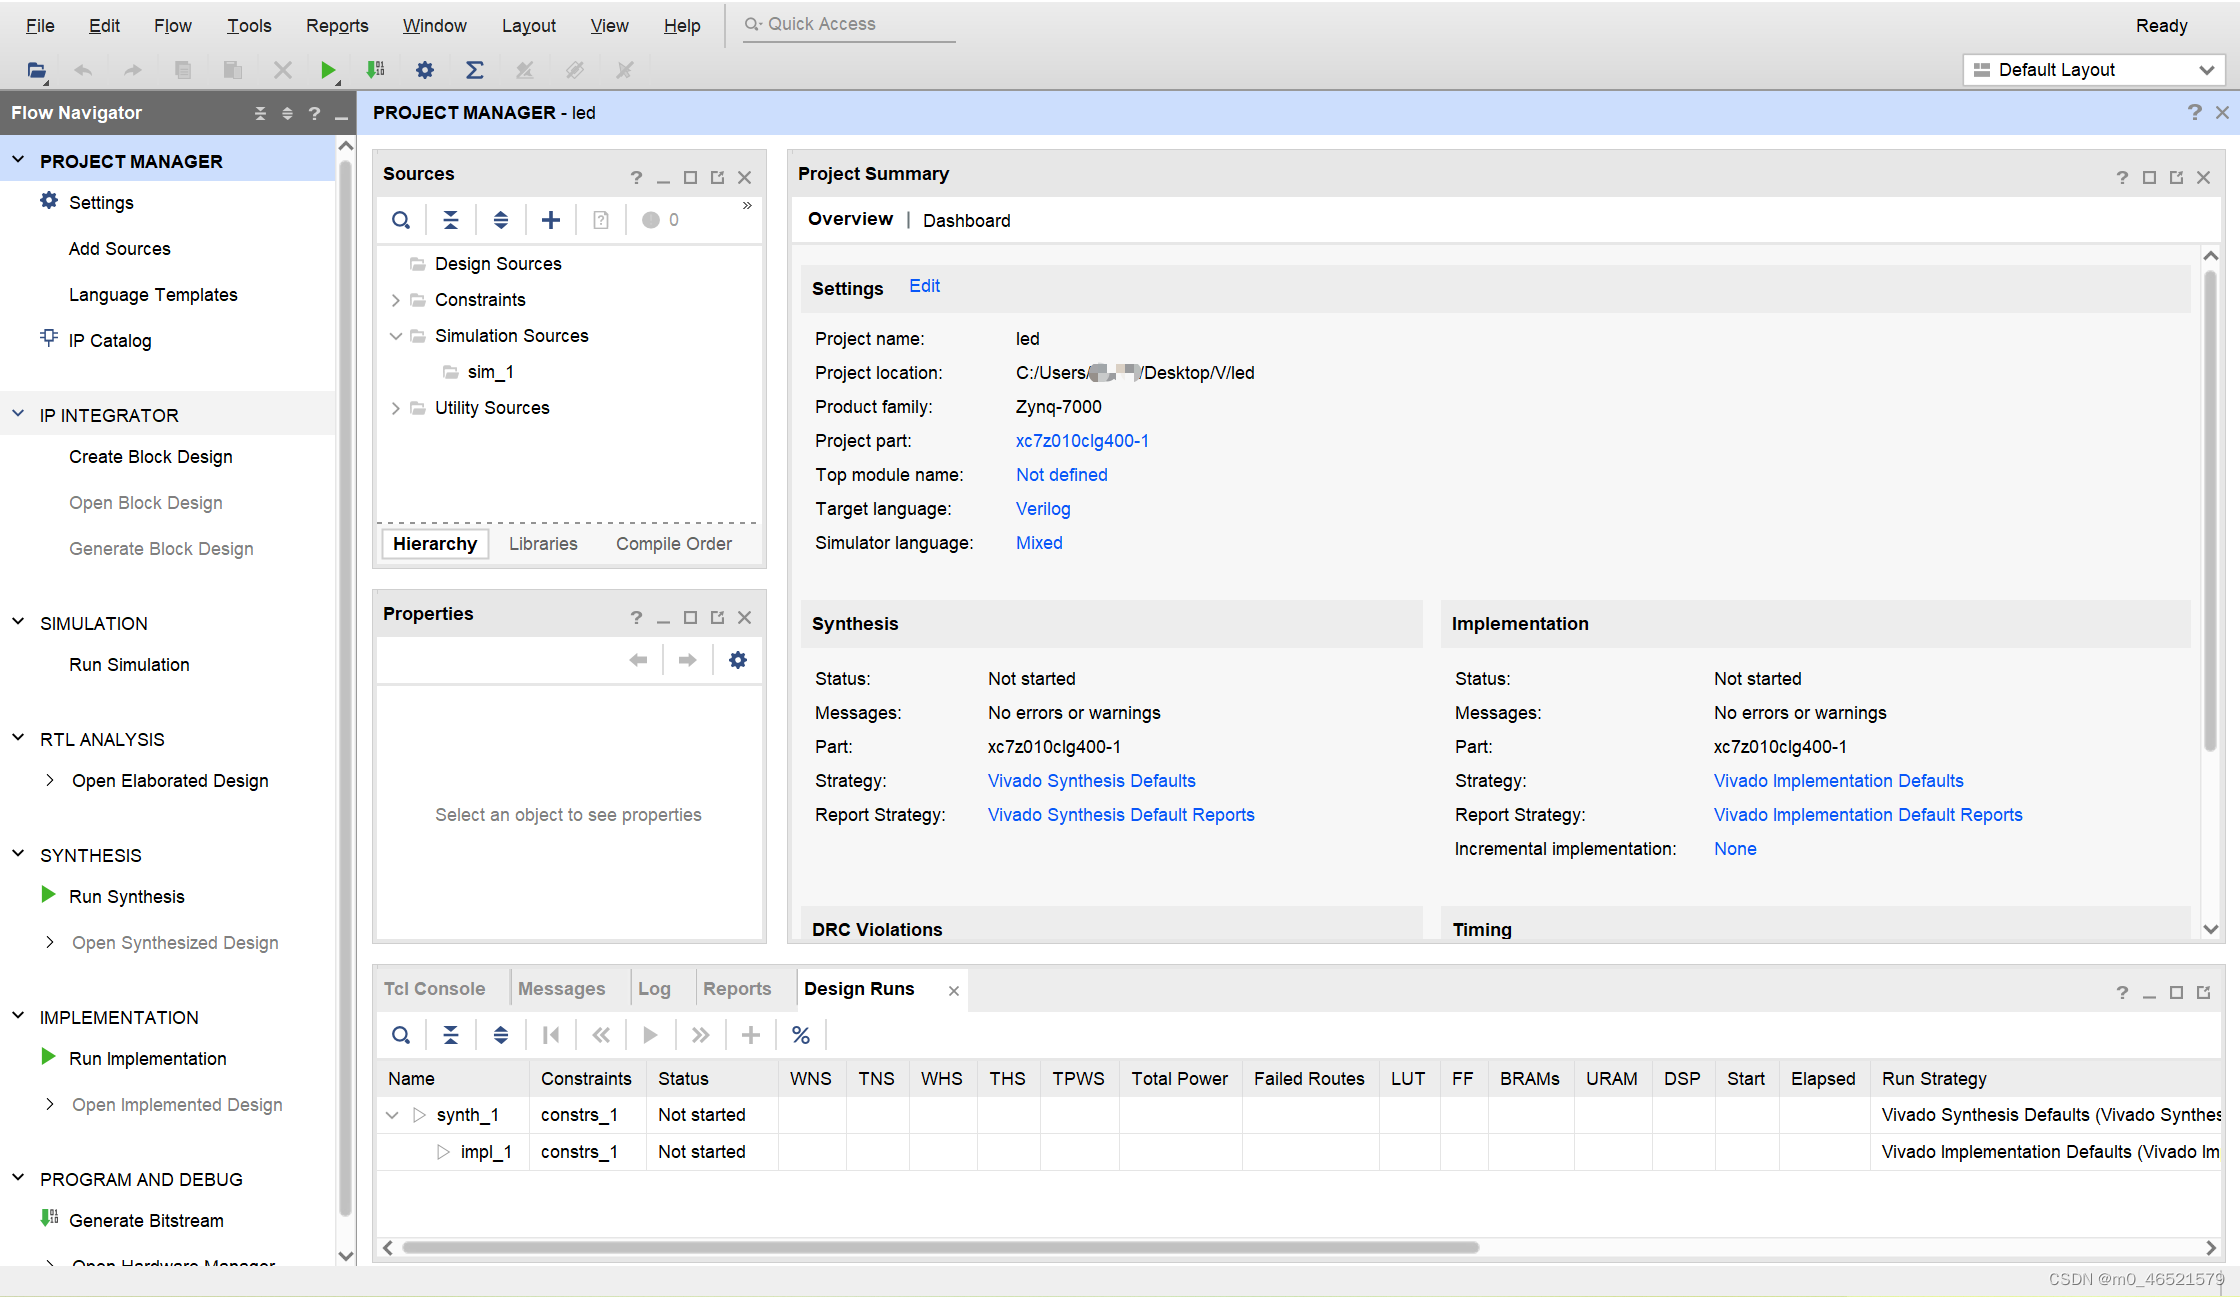
Task: Click the Sigma report toolbar icon
Action: click(474, 70)
